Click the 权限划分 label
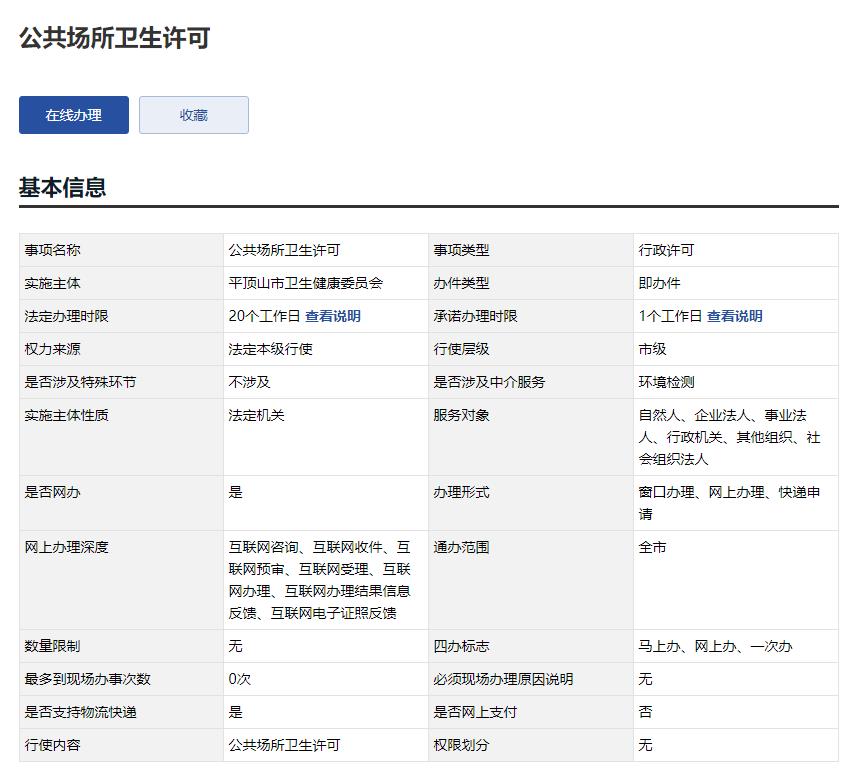Image resolution: width=848 pixels, height=769 pixels. tap(461, 745)
